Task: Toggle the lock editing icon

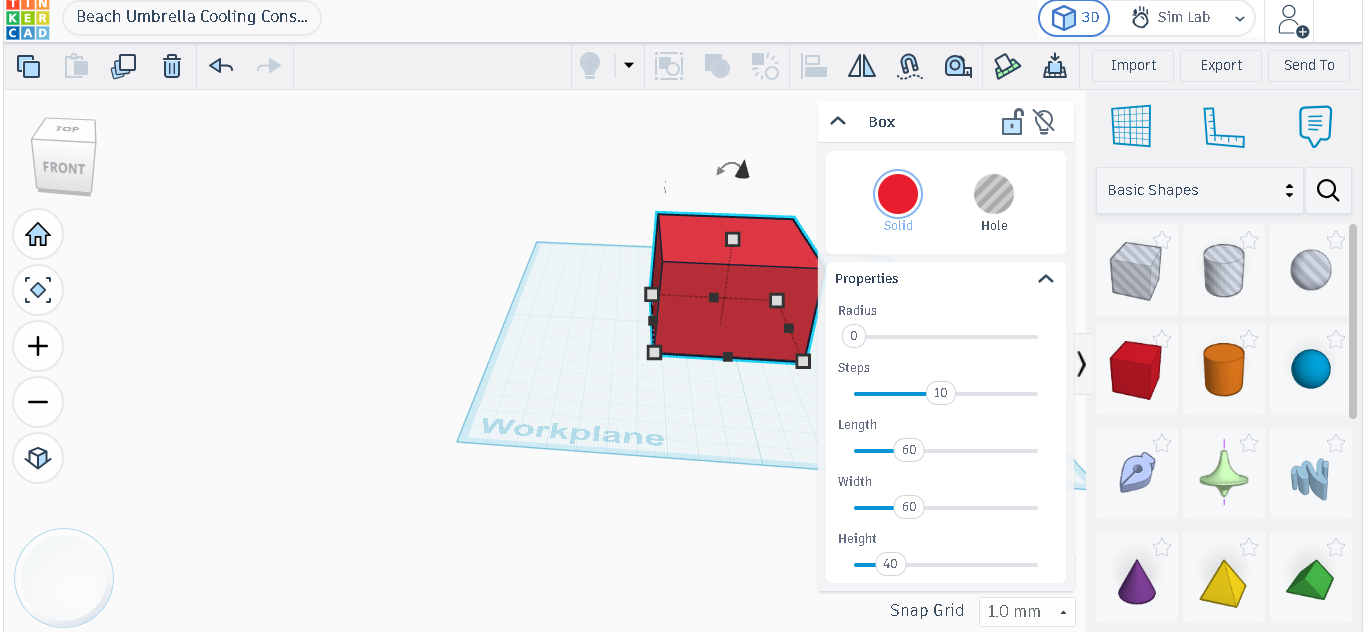Action: click(x=1012, y=122)
